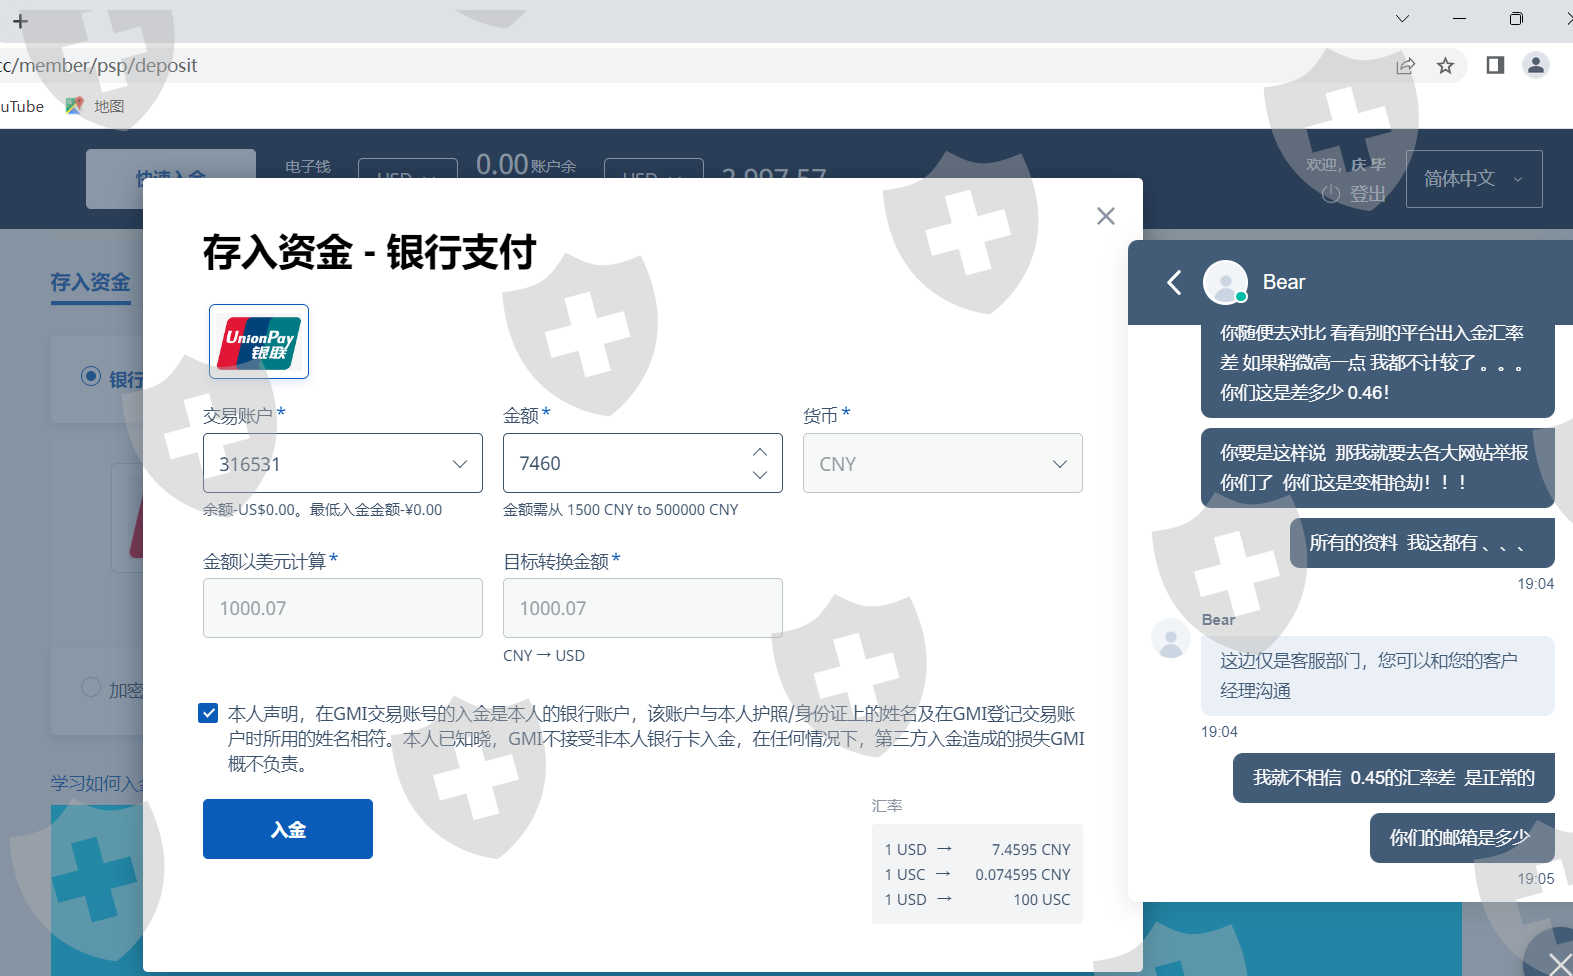The height and width of the screenshot is (976, 1573).
Task: Uncheck the bank account declaration checkbox
Action: tap(208, 713)
